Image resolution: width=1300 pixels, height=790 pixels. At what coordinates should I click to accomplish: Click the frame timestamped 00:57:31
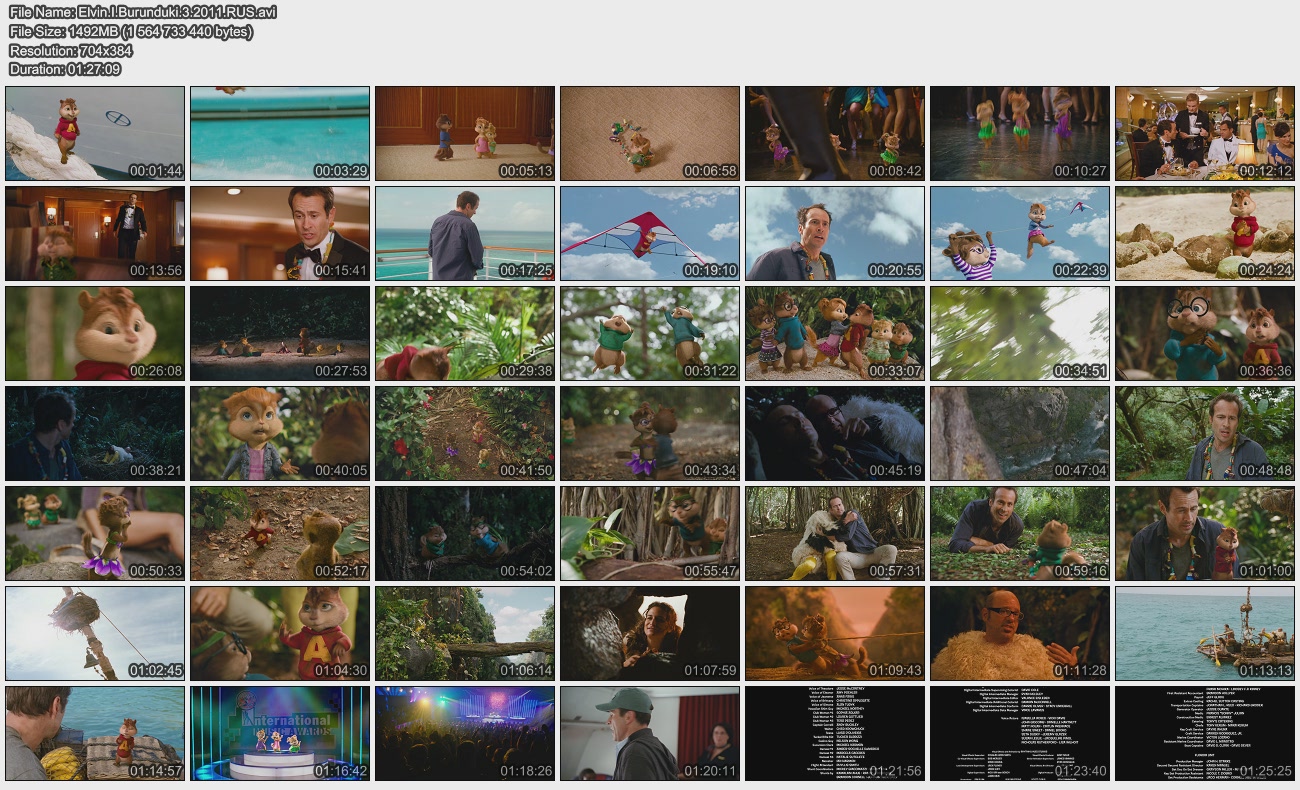pos(835,533)
